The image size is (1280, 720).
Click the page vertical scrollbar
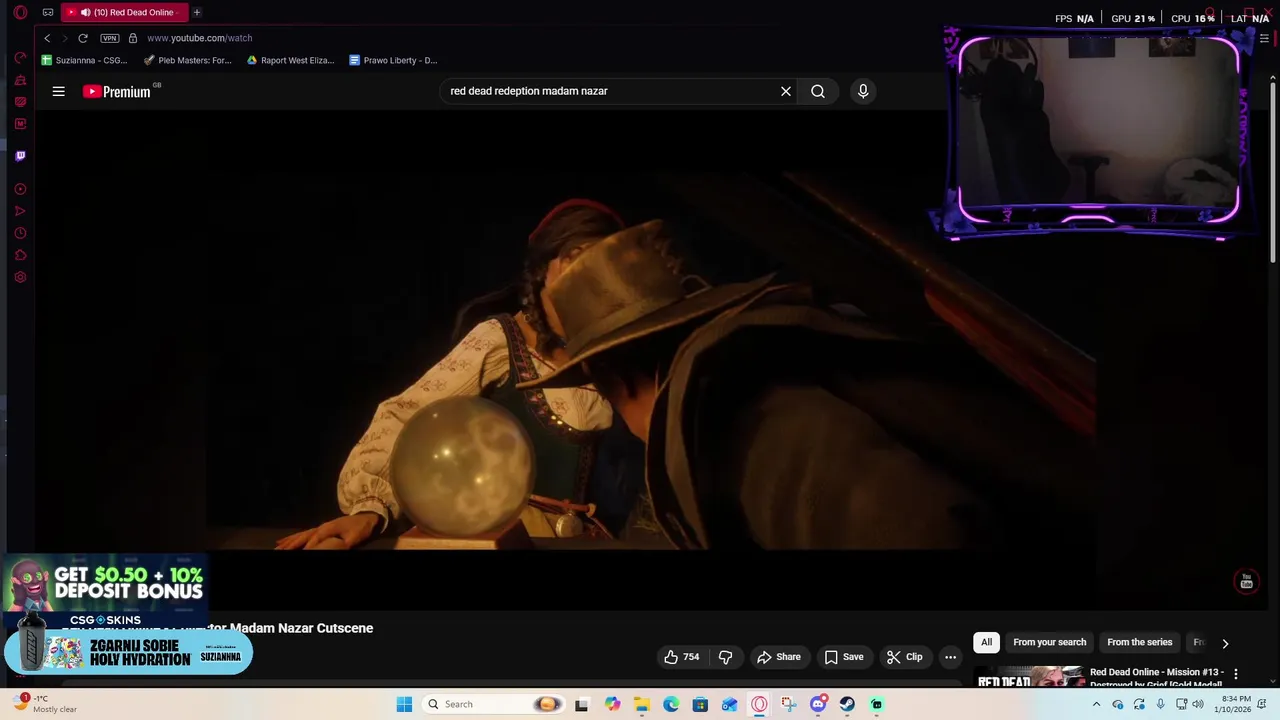click(x=1272, y=170)
